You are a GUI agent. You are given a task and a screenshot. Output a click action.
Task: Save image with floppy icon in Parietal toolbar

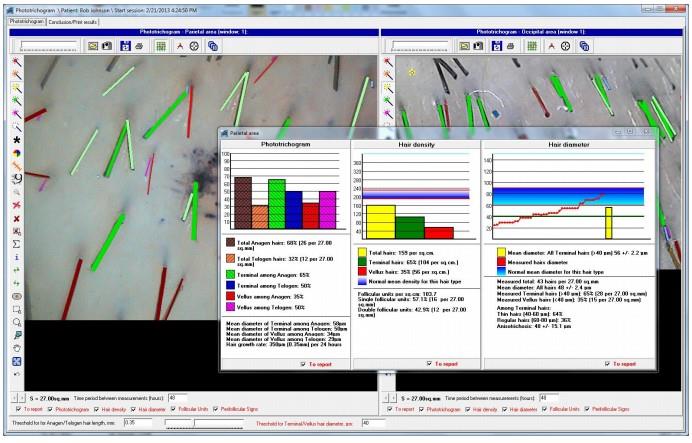point(125,46)
